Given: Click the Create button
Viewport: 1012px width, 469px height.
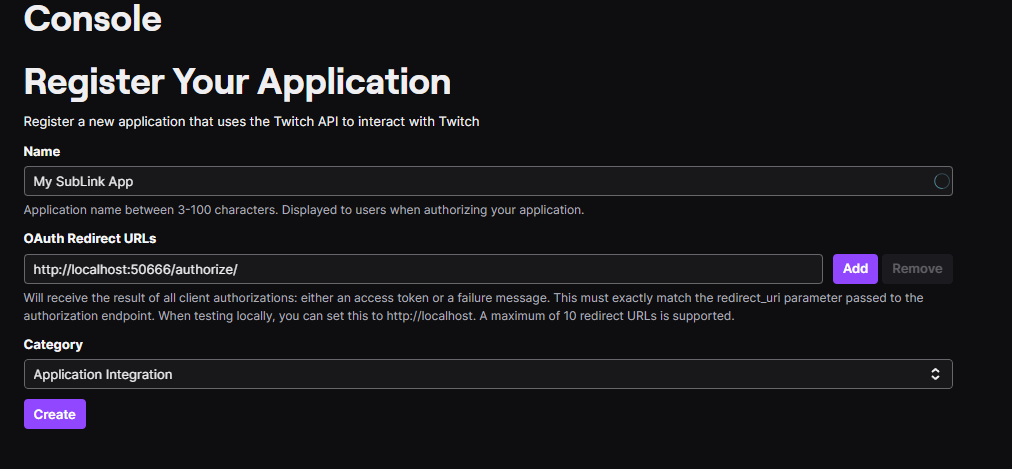Looking at the screenshot, I should coord(55,414).
